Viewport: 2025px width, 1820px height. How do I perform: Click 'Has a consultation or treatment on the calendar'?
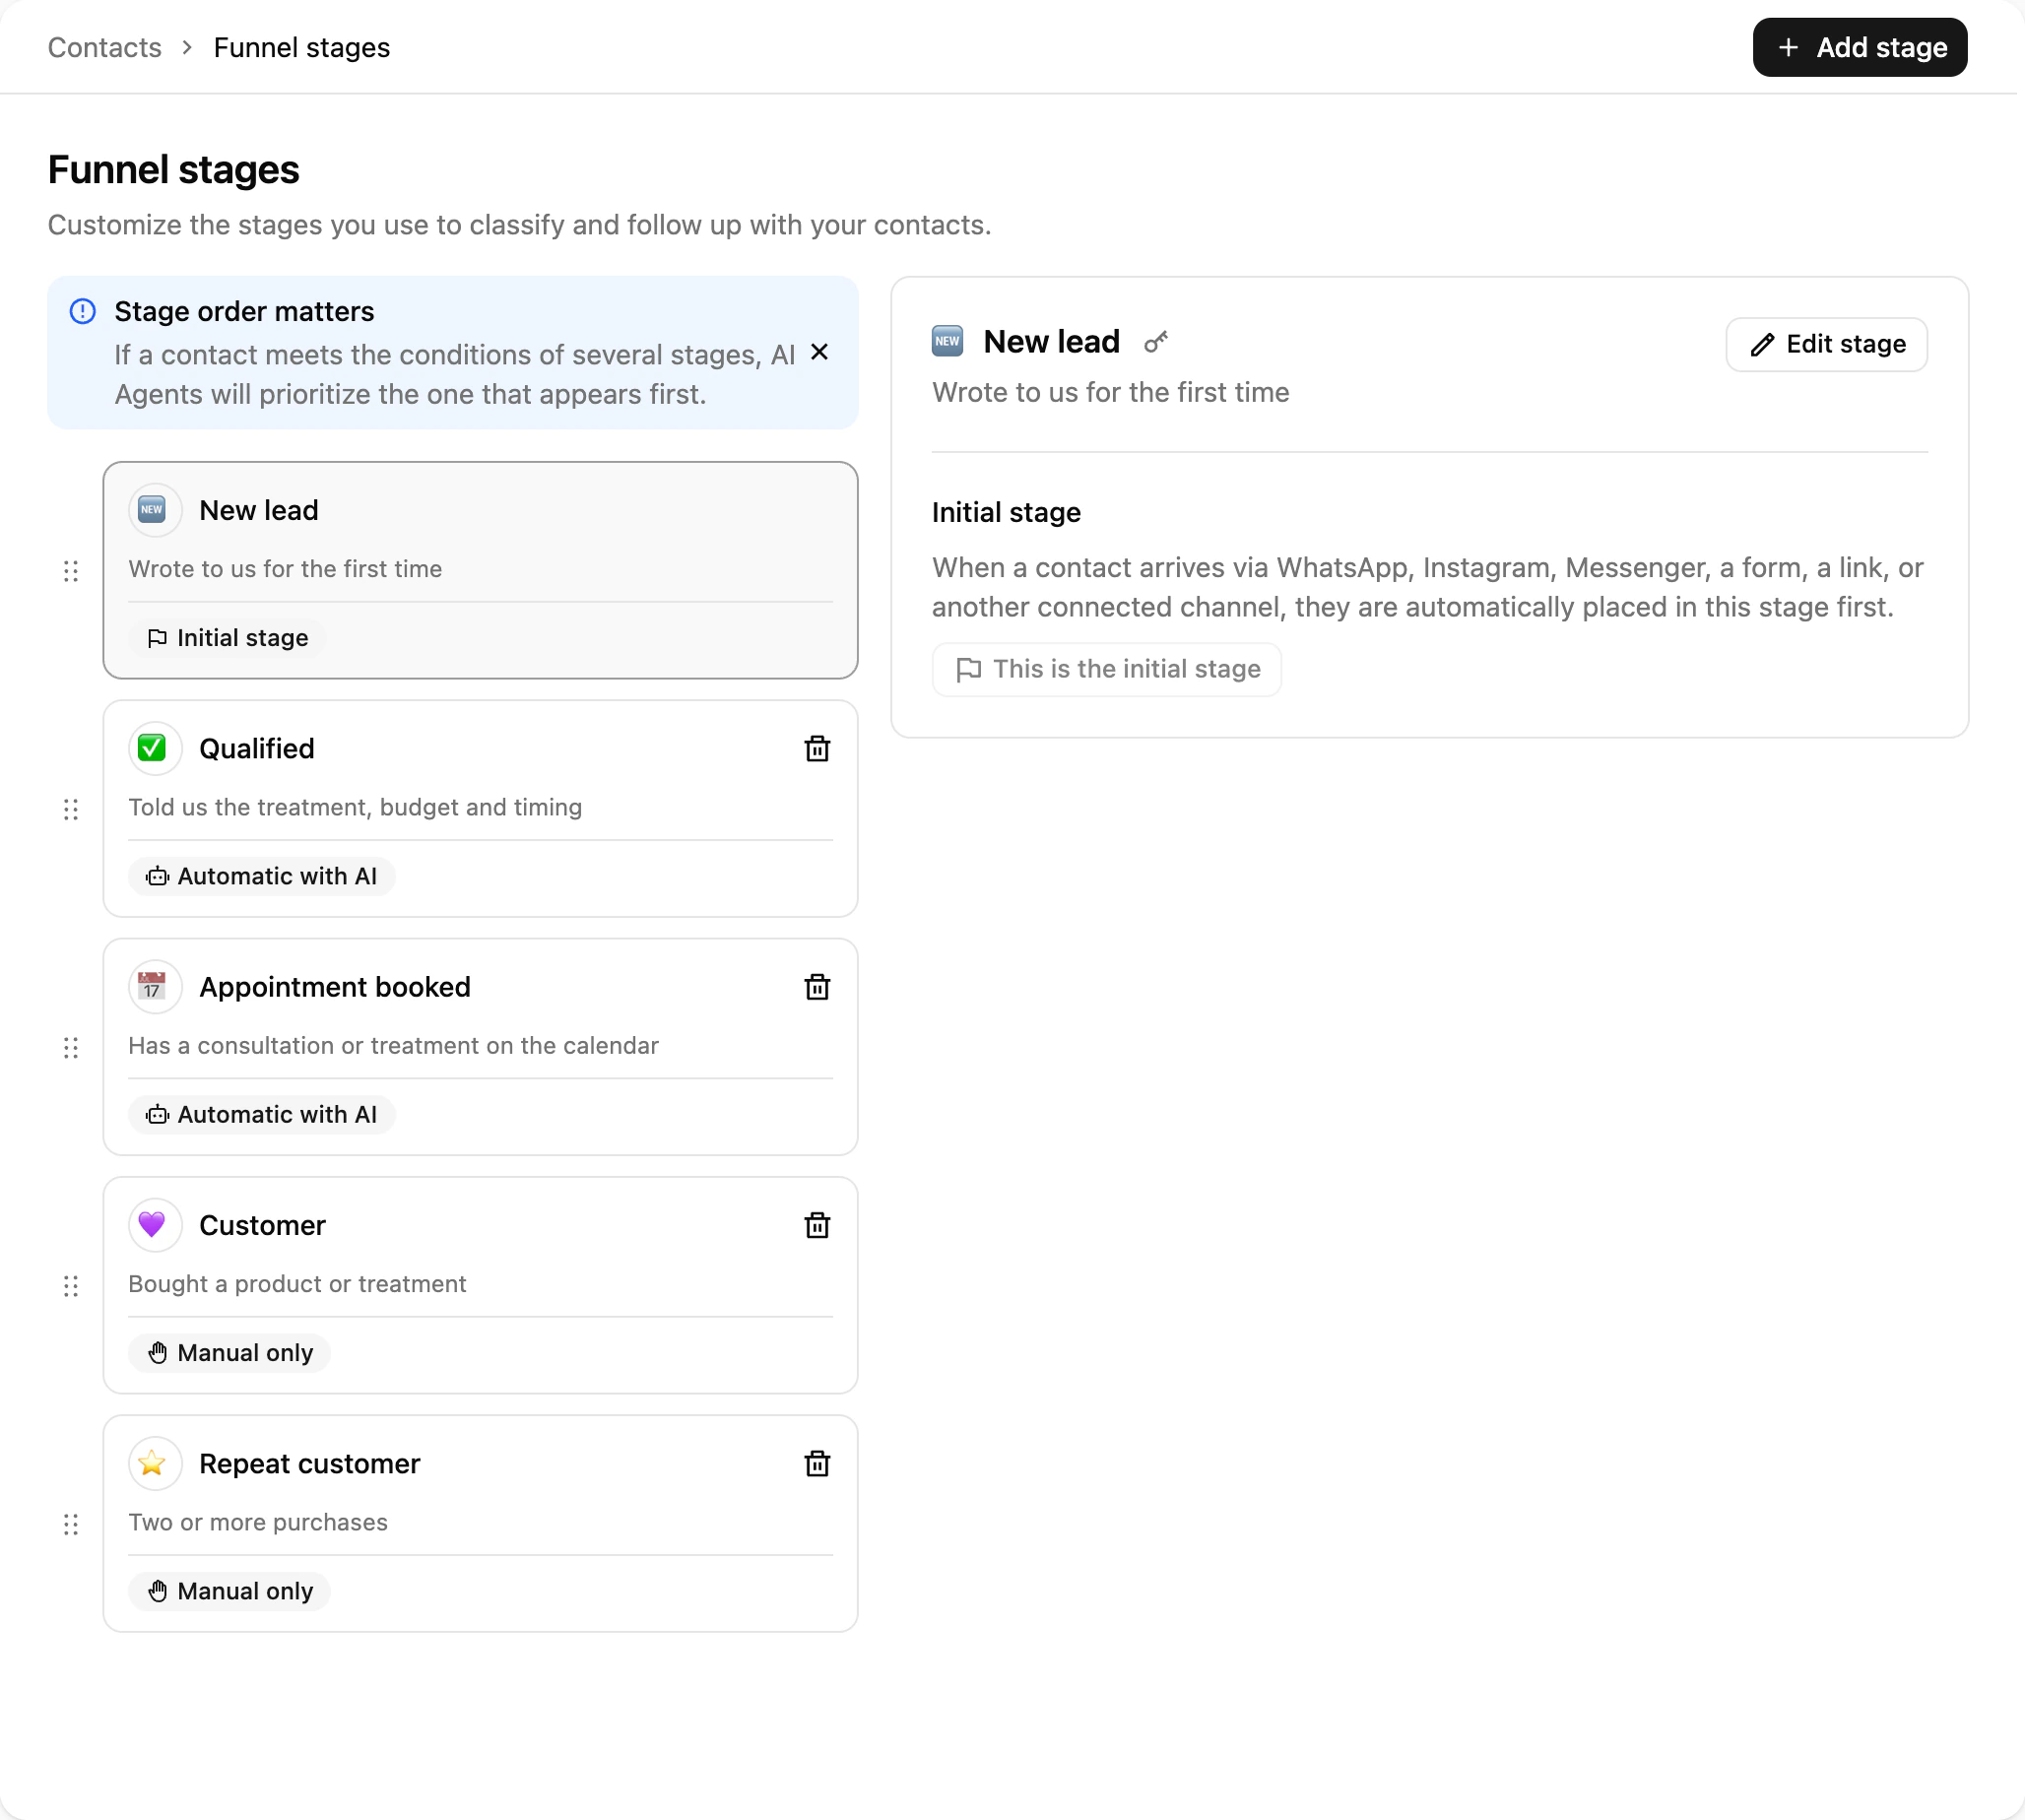coord(393,1045)
